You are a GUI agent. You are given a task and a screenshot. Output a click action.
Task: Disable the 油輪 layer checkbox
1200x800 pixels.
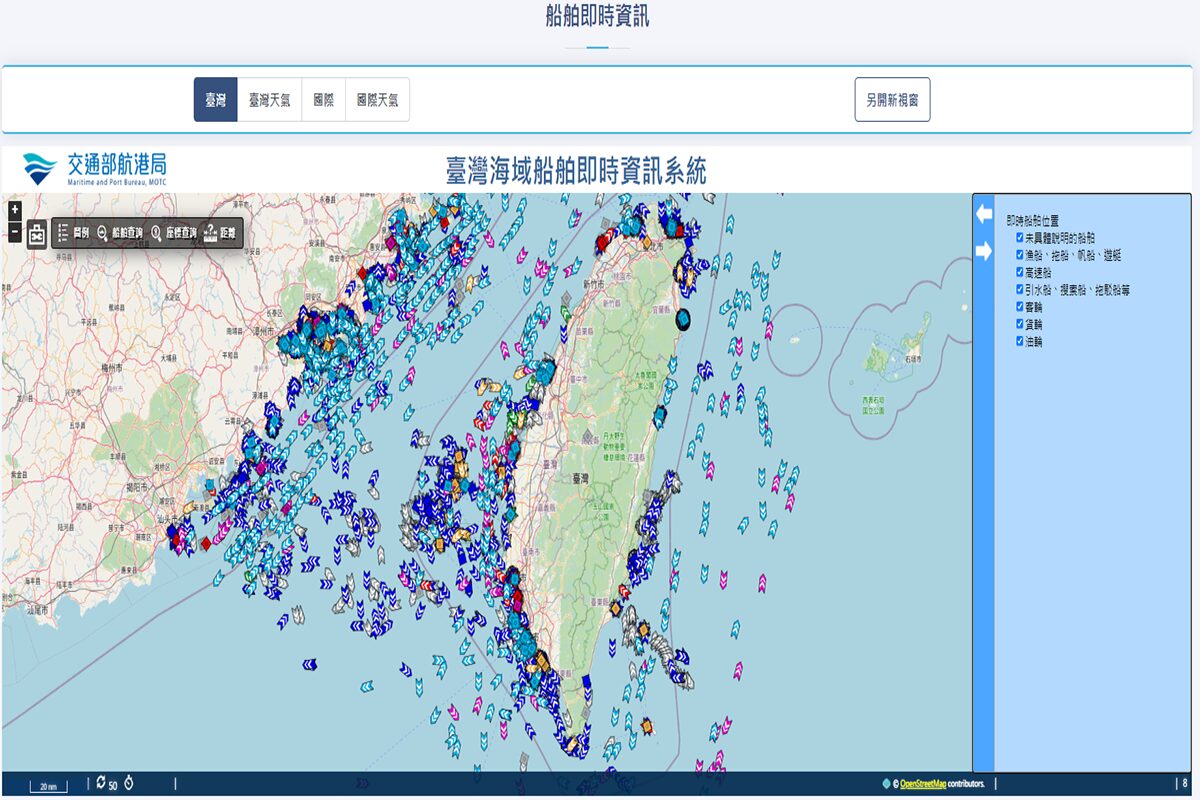click(1020, 341)
